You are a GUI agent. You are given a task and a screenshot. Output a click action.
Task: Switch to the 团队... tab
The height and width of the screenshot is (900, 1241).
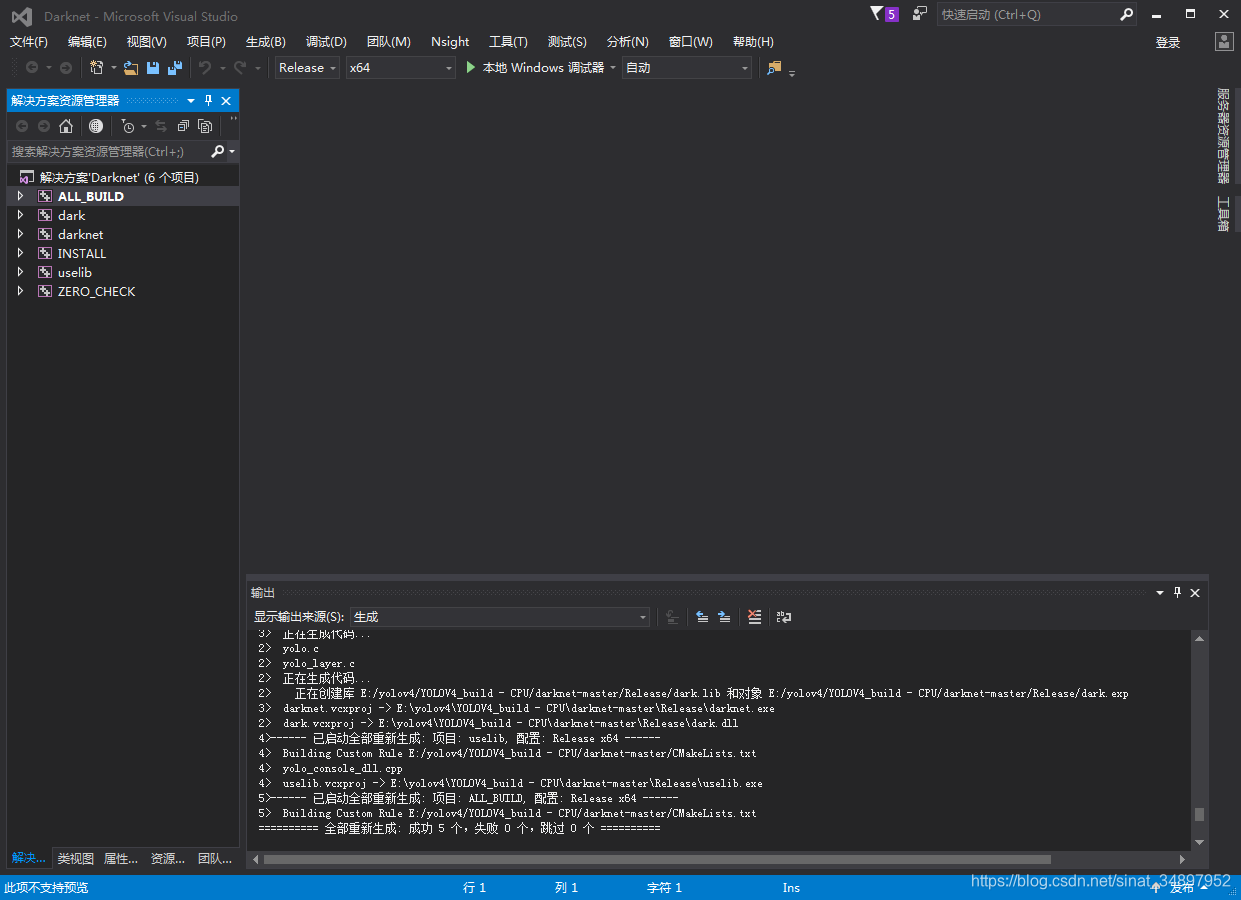point(215,858)
